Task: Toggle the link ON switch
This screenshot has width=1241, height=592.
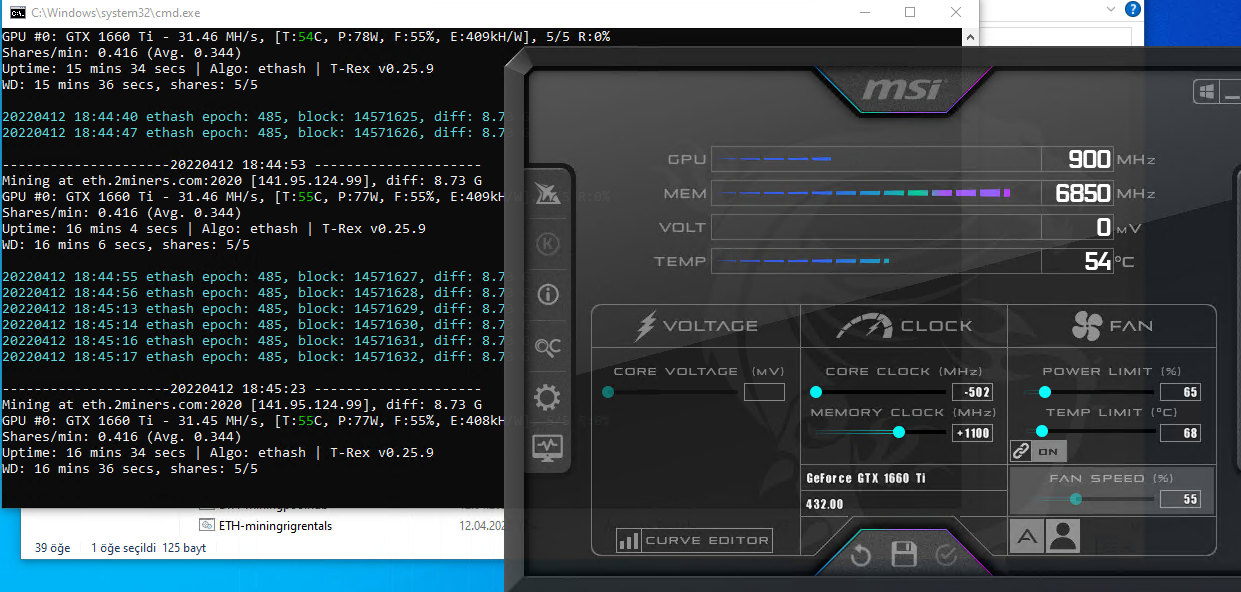Action: click(x=1049, y=451)
